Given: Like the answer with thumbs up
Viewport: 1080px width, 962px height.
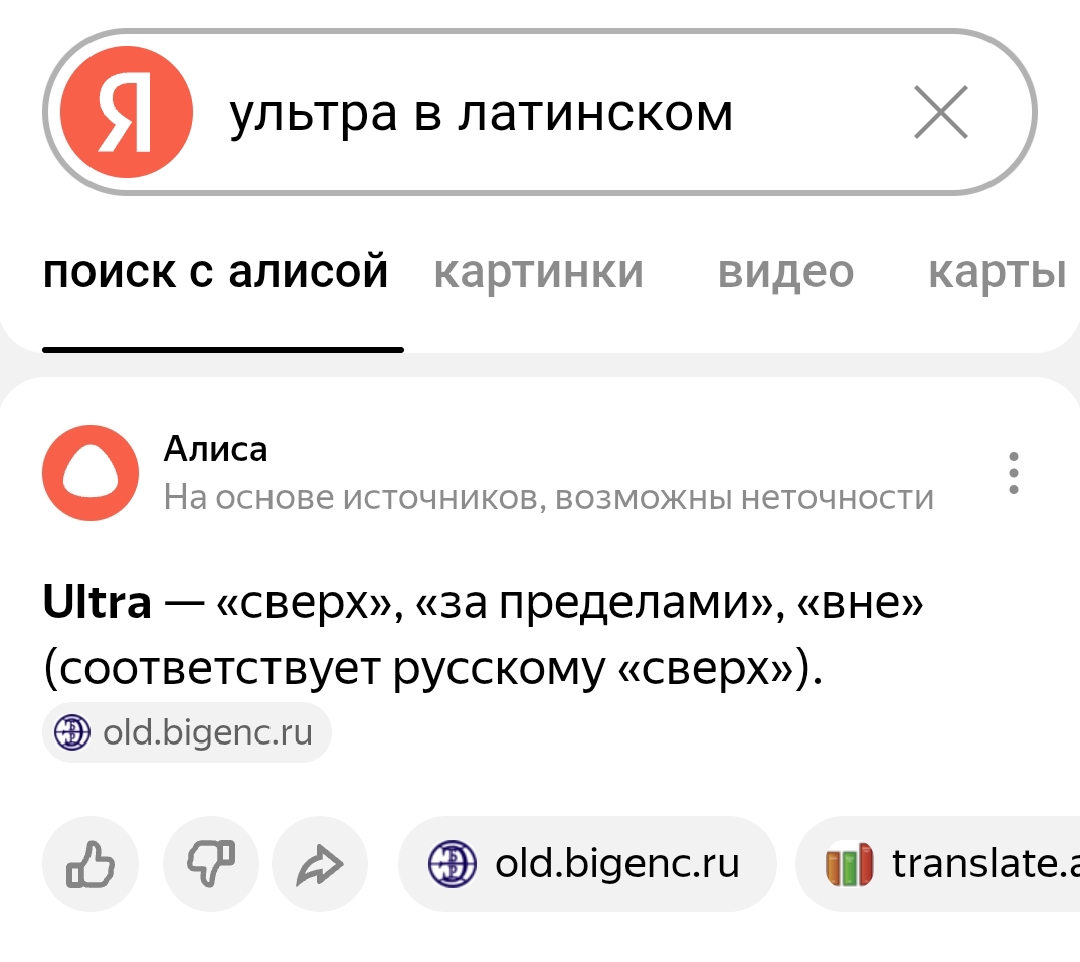Looking at the screenshot, I should [x=90, y=864].
